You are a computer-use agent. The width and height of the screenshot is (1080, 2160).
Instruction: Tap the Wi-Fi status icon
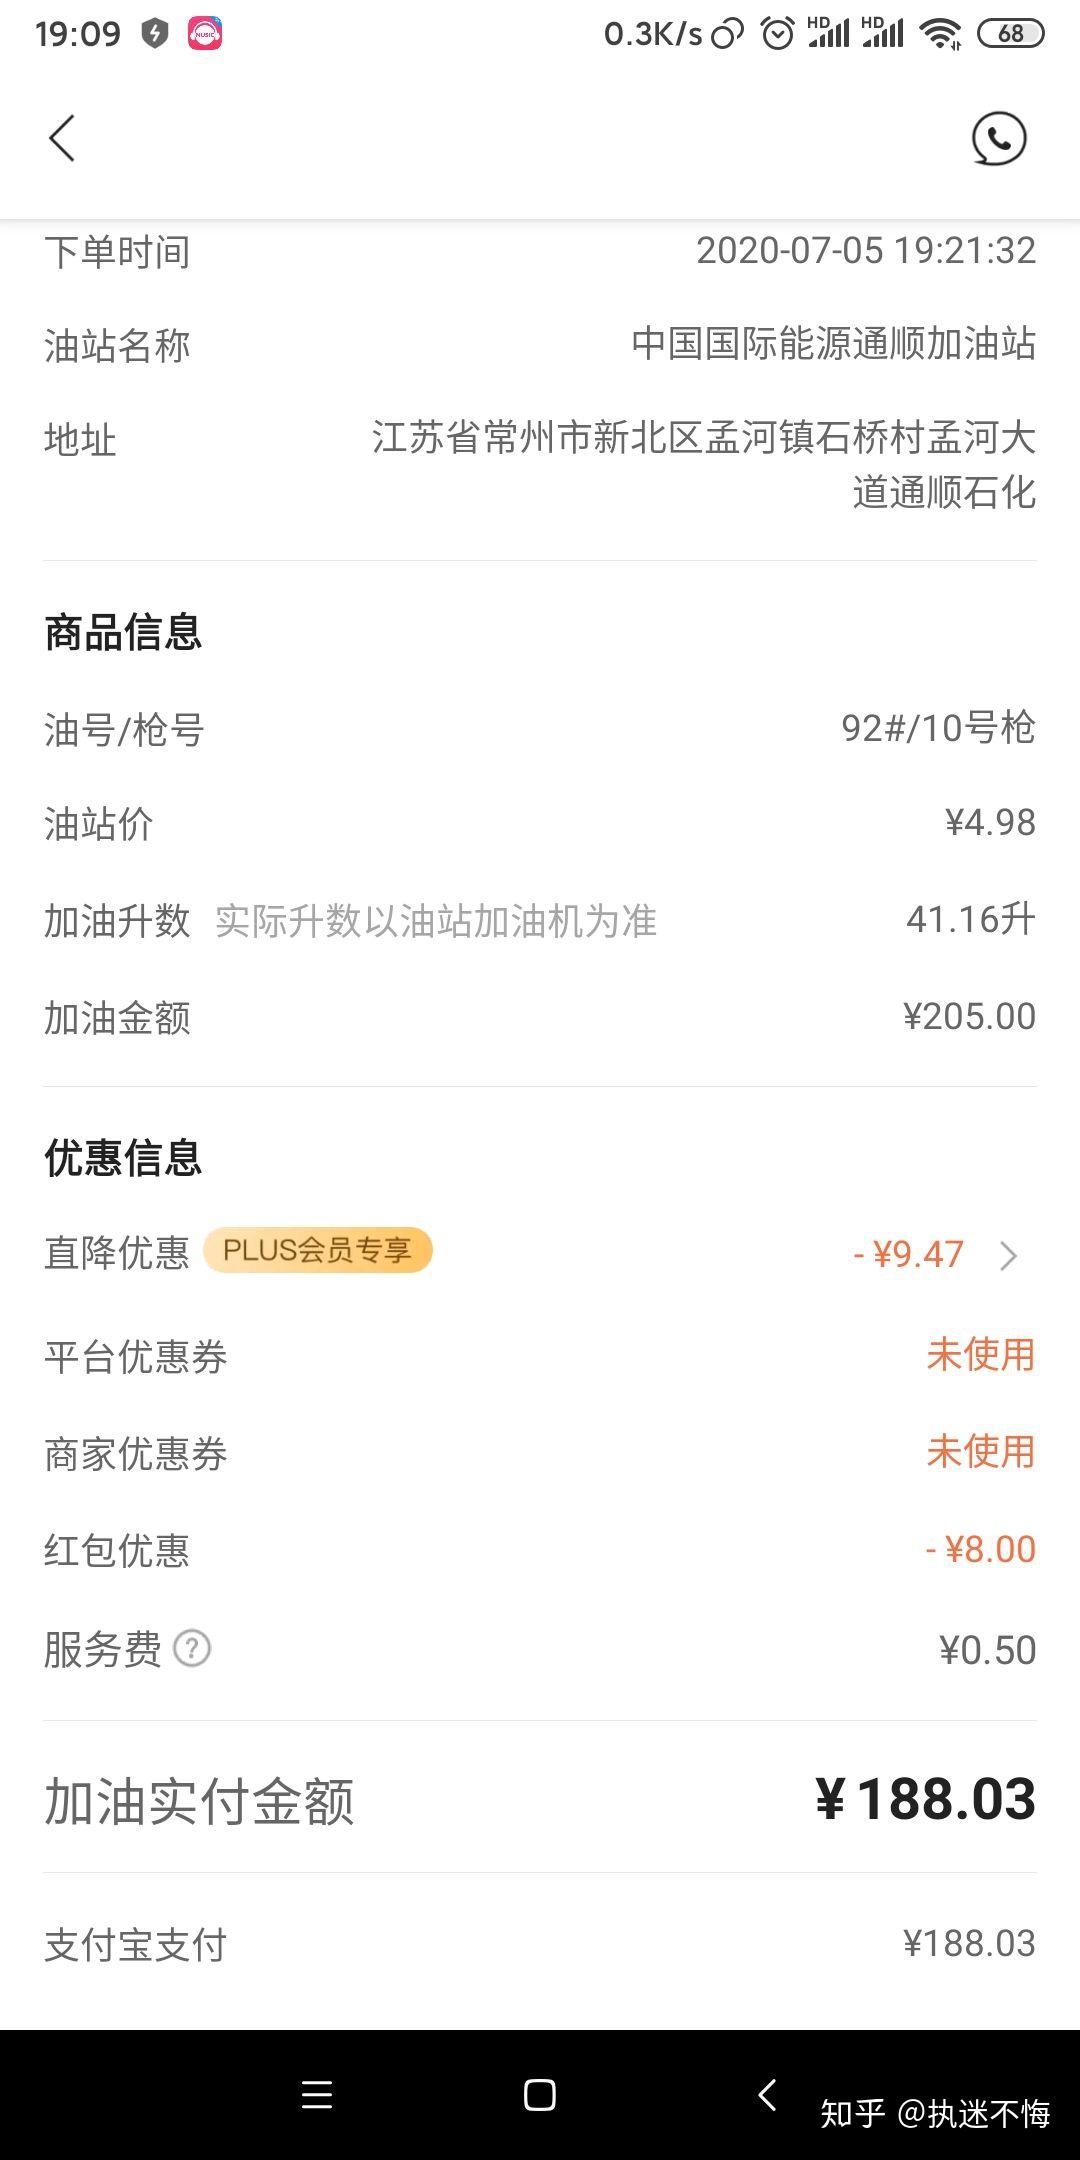[940, 34]
